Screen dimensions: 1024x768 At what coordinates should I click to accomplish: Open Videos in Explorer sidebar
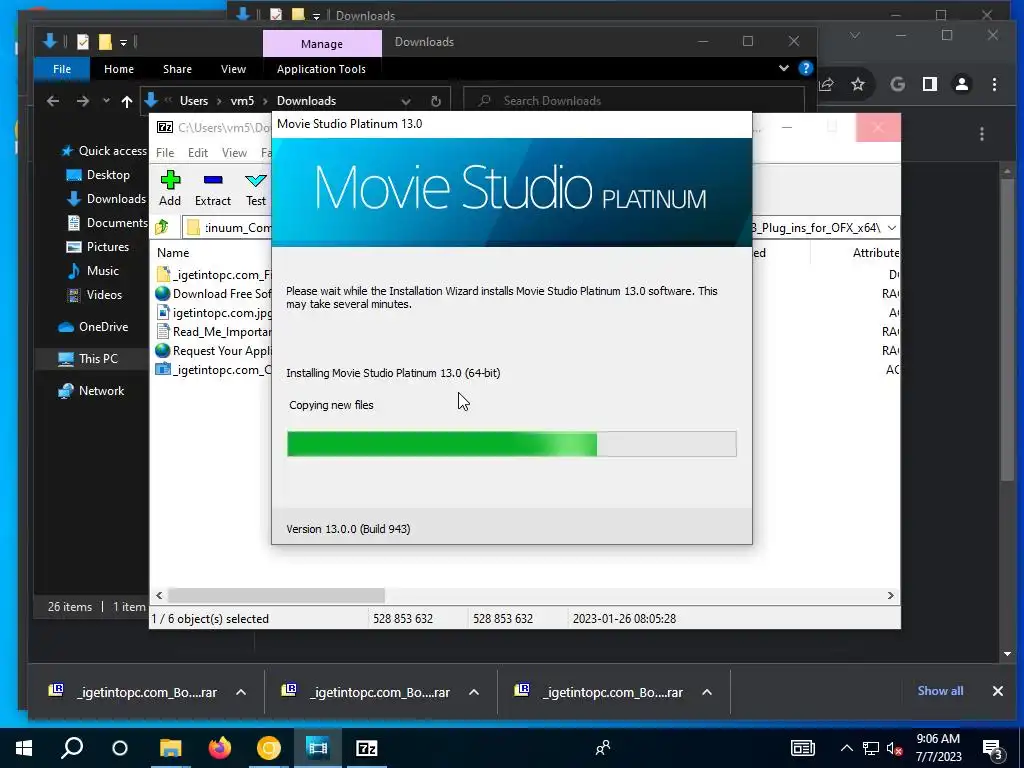95,295
